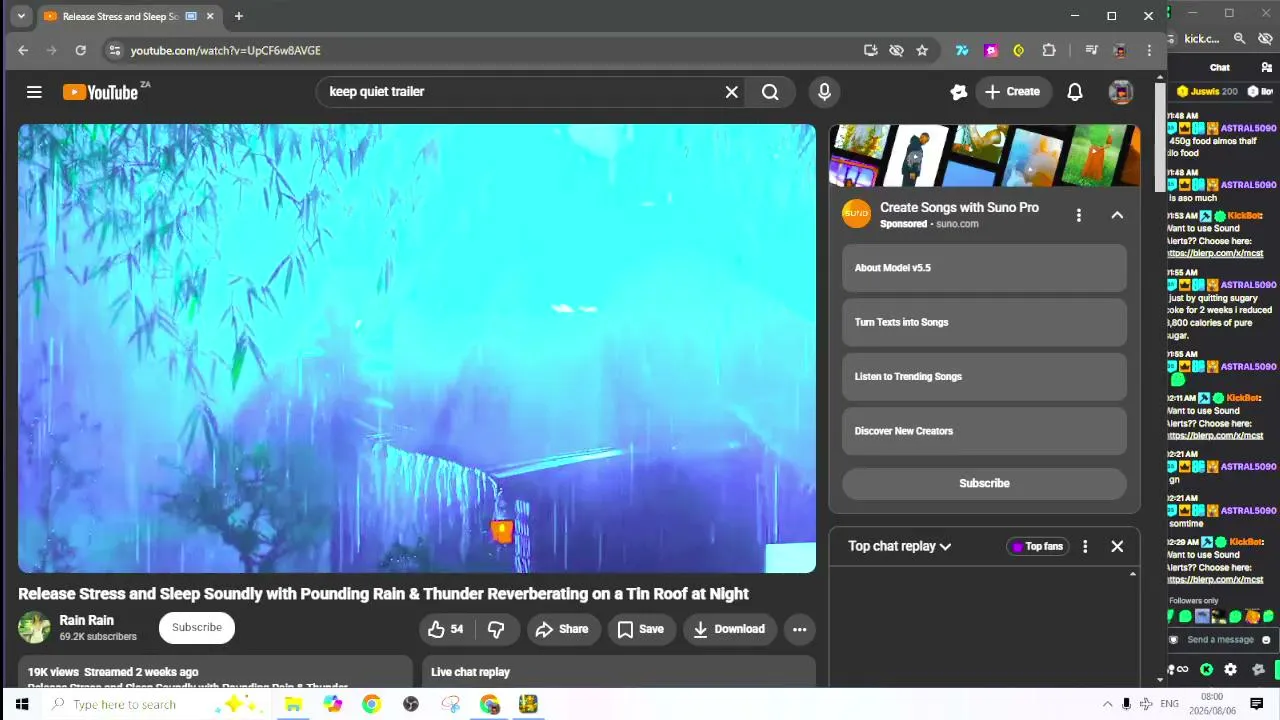Open Windows notification center

point(1257,704)
